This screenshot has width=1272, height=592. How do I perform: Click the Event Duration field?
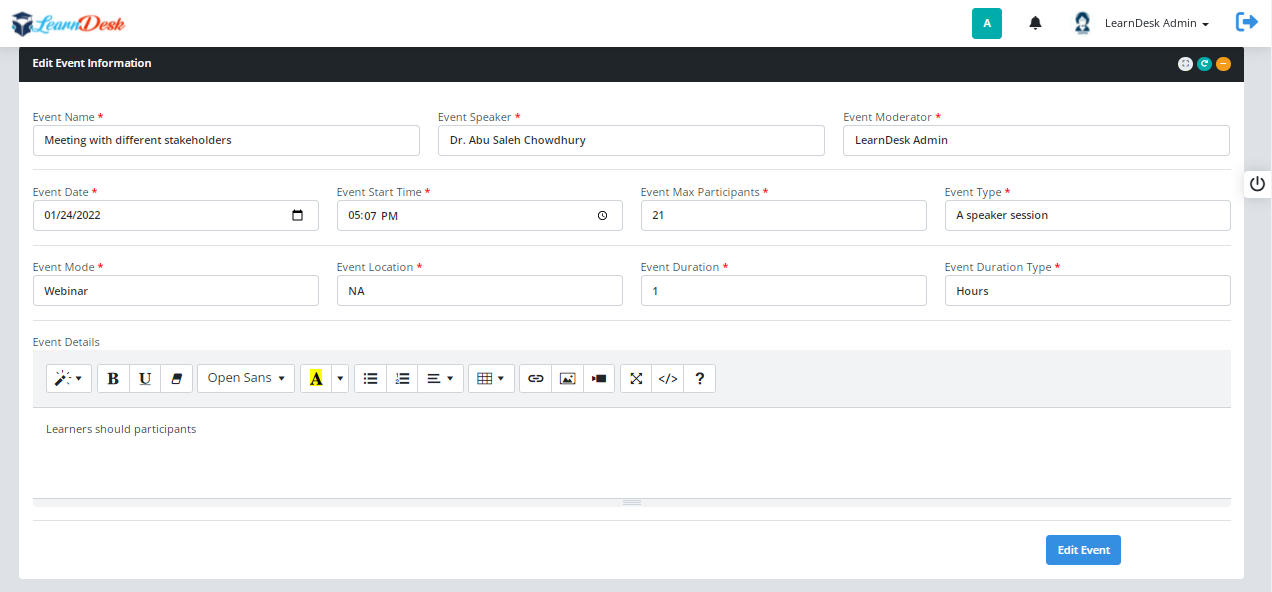tap(784, 291)
